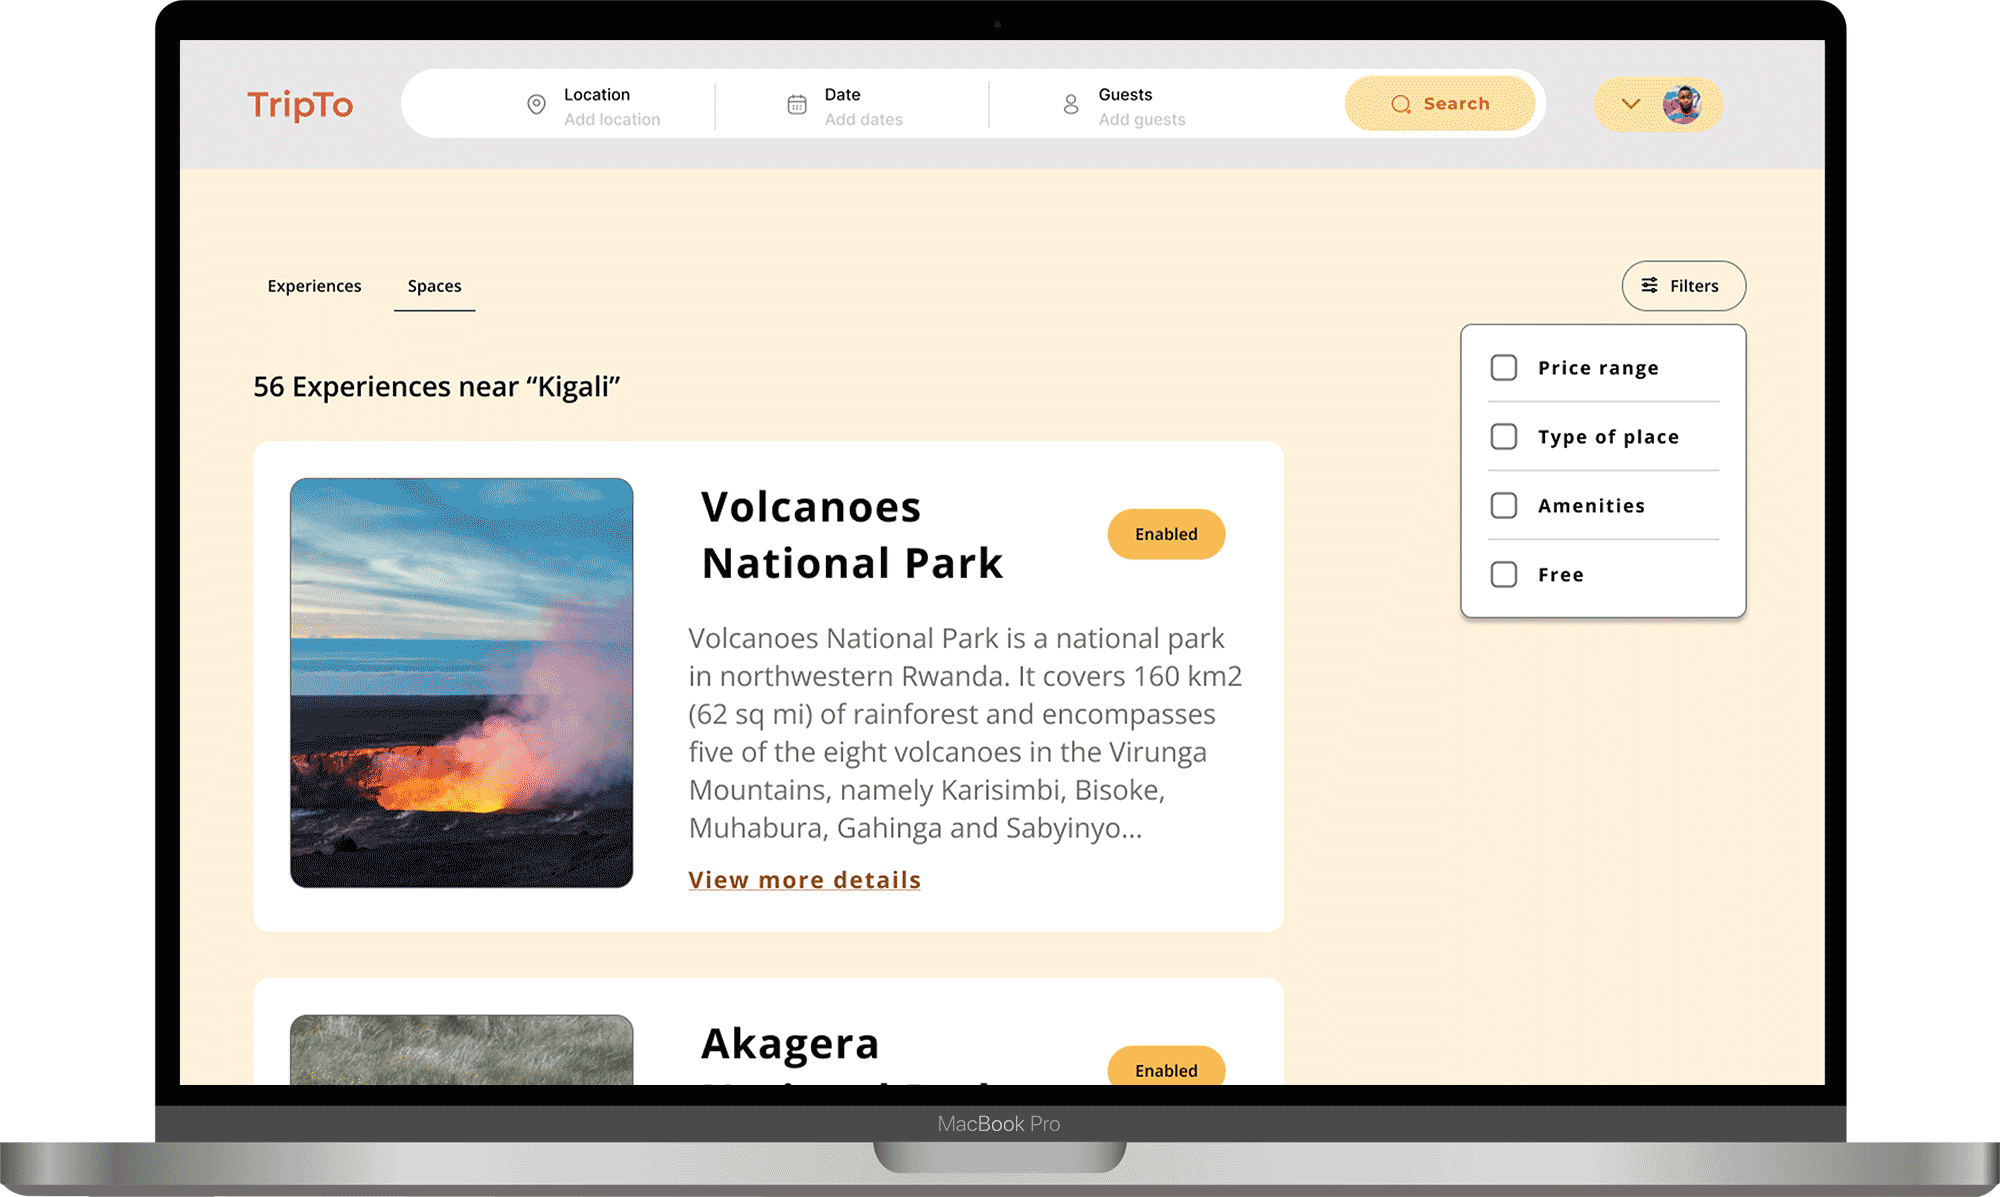The width and height of the screenshot is (2000, 1197).
Task: Click the Search button
Action: click(1440, 104)
